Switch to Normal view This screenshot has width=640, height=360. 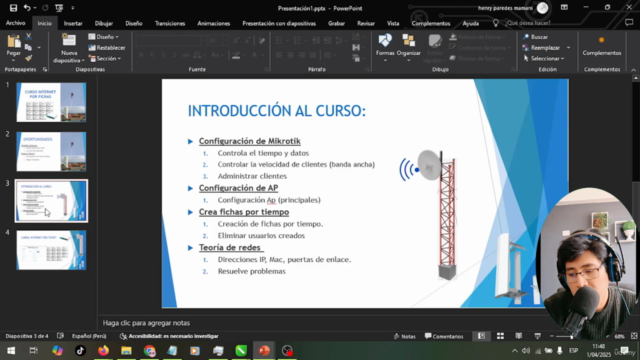pos(482,336)
